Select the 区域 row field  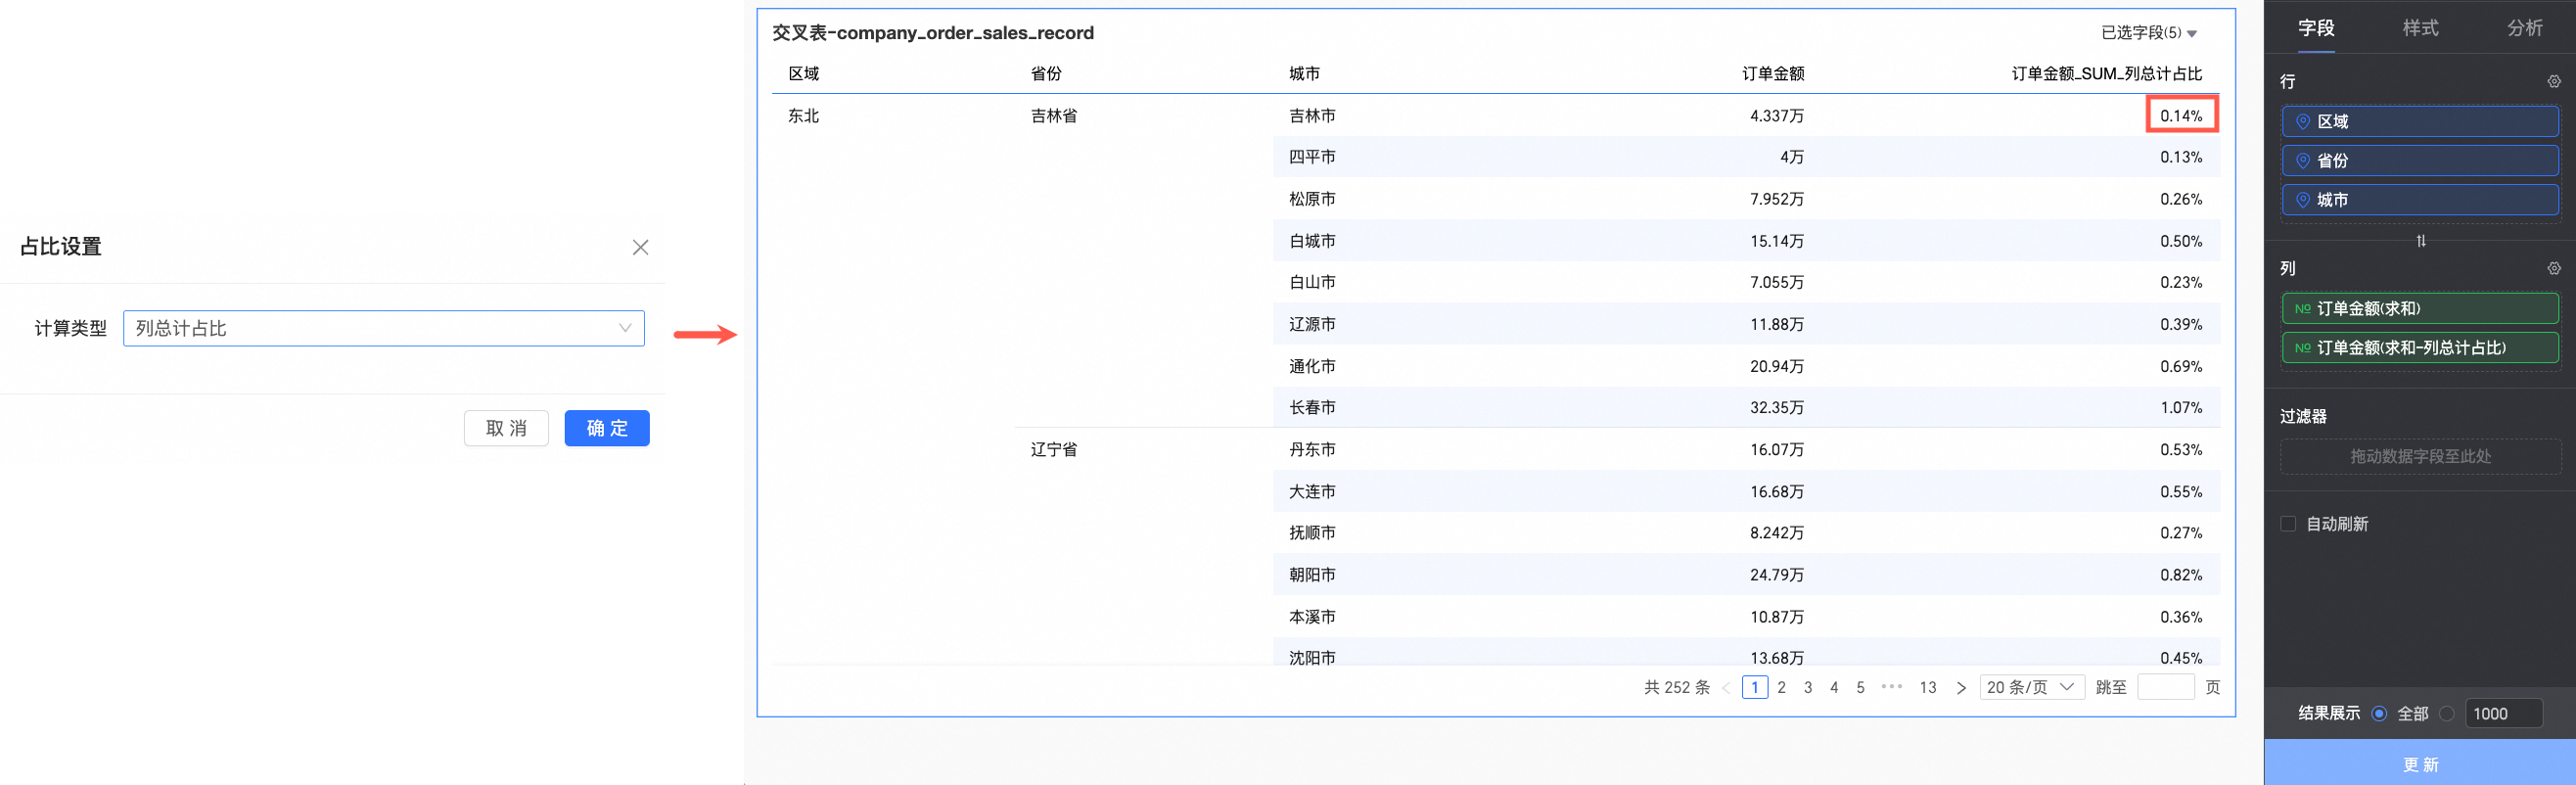[2420, 121]
